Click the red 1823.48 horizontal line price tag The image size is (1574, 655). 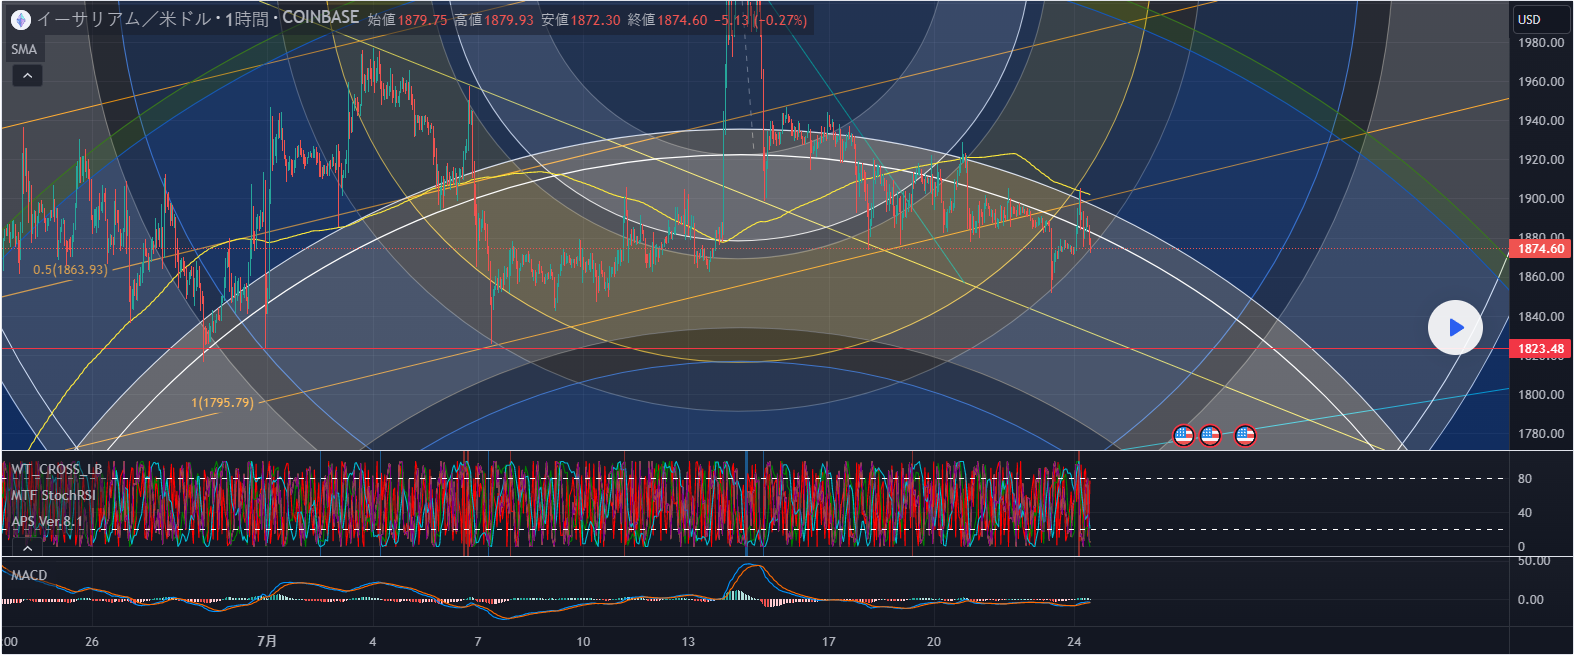[x=1540, y=349]
